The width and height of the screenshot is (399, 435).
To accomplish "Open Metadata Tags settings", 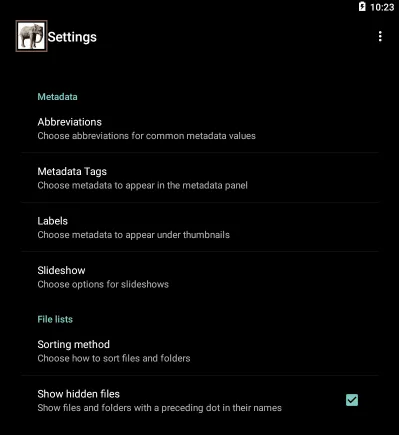I will point(200,178).
